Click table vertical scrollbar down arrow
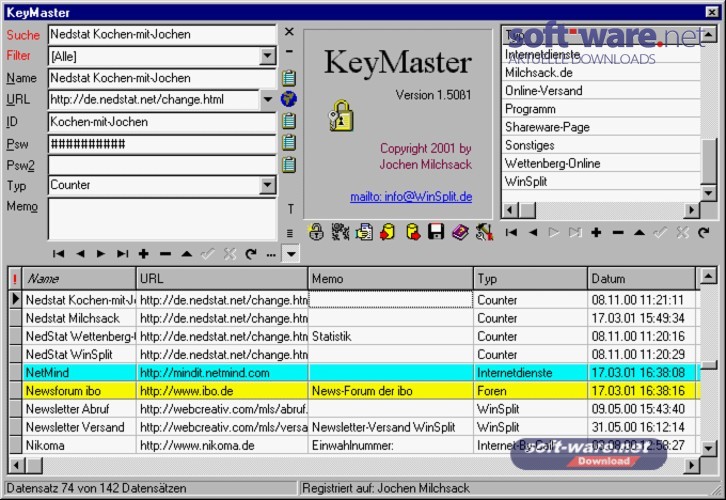The height and width of the screenshot is (500, 726). point(708,448)
